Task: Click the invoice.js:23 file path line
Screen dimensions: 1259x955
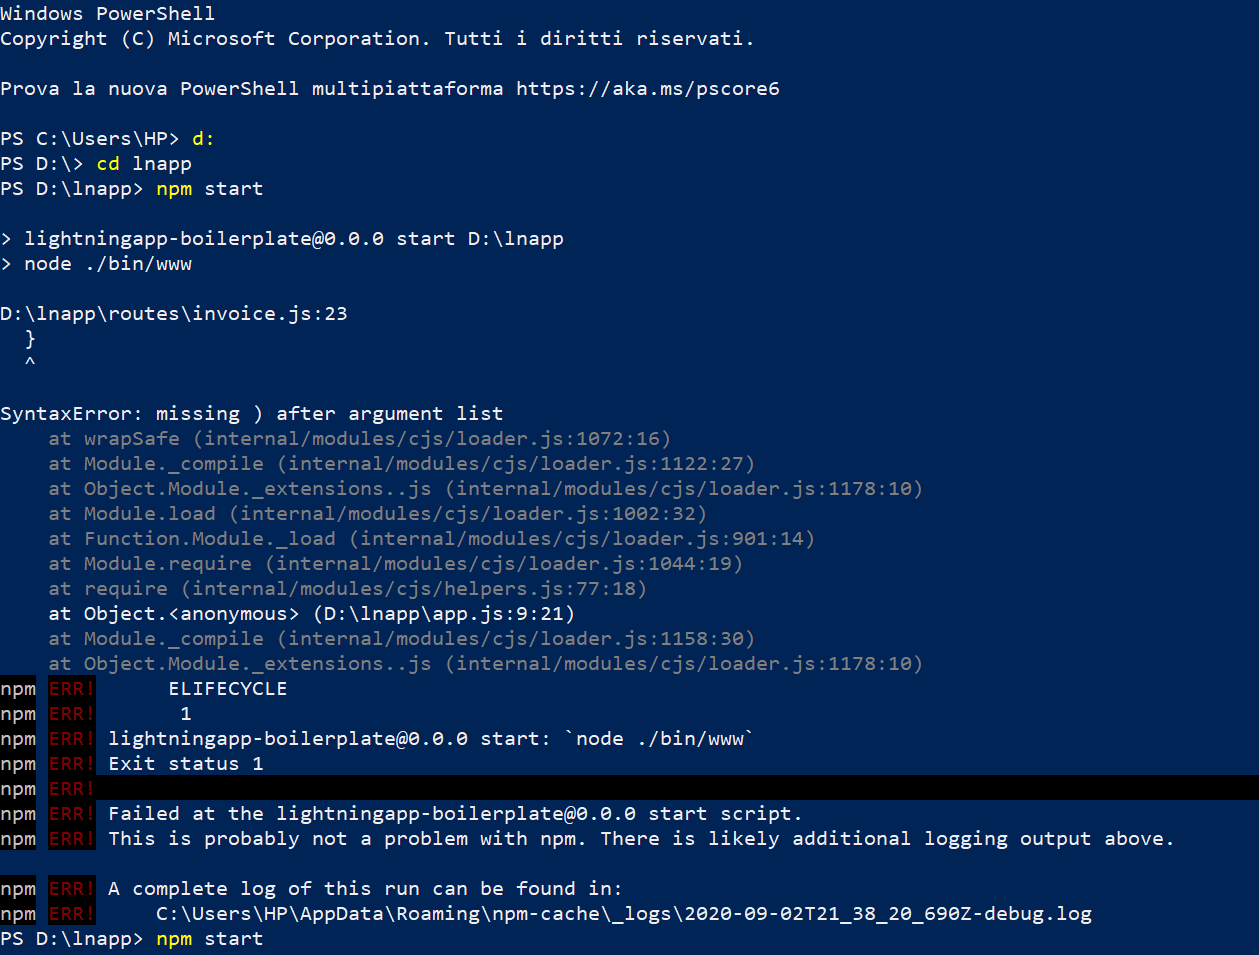Action: point(174,313)
